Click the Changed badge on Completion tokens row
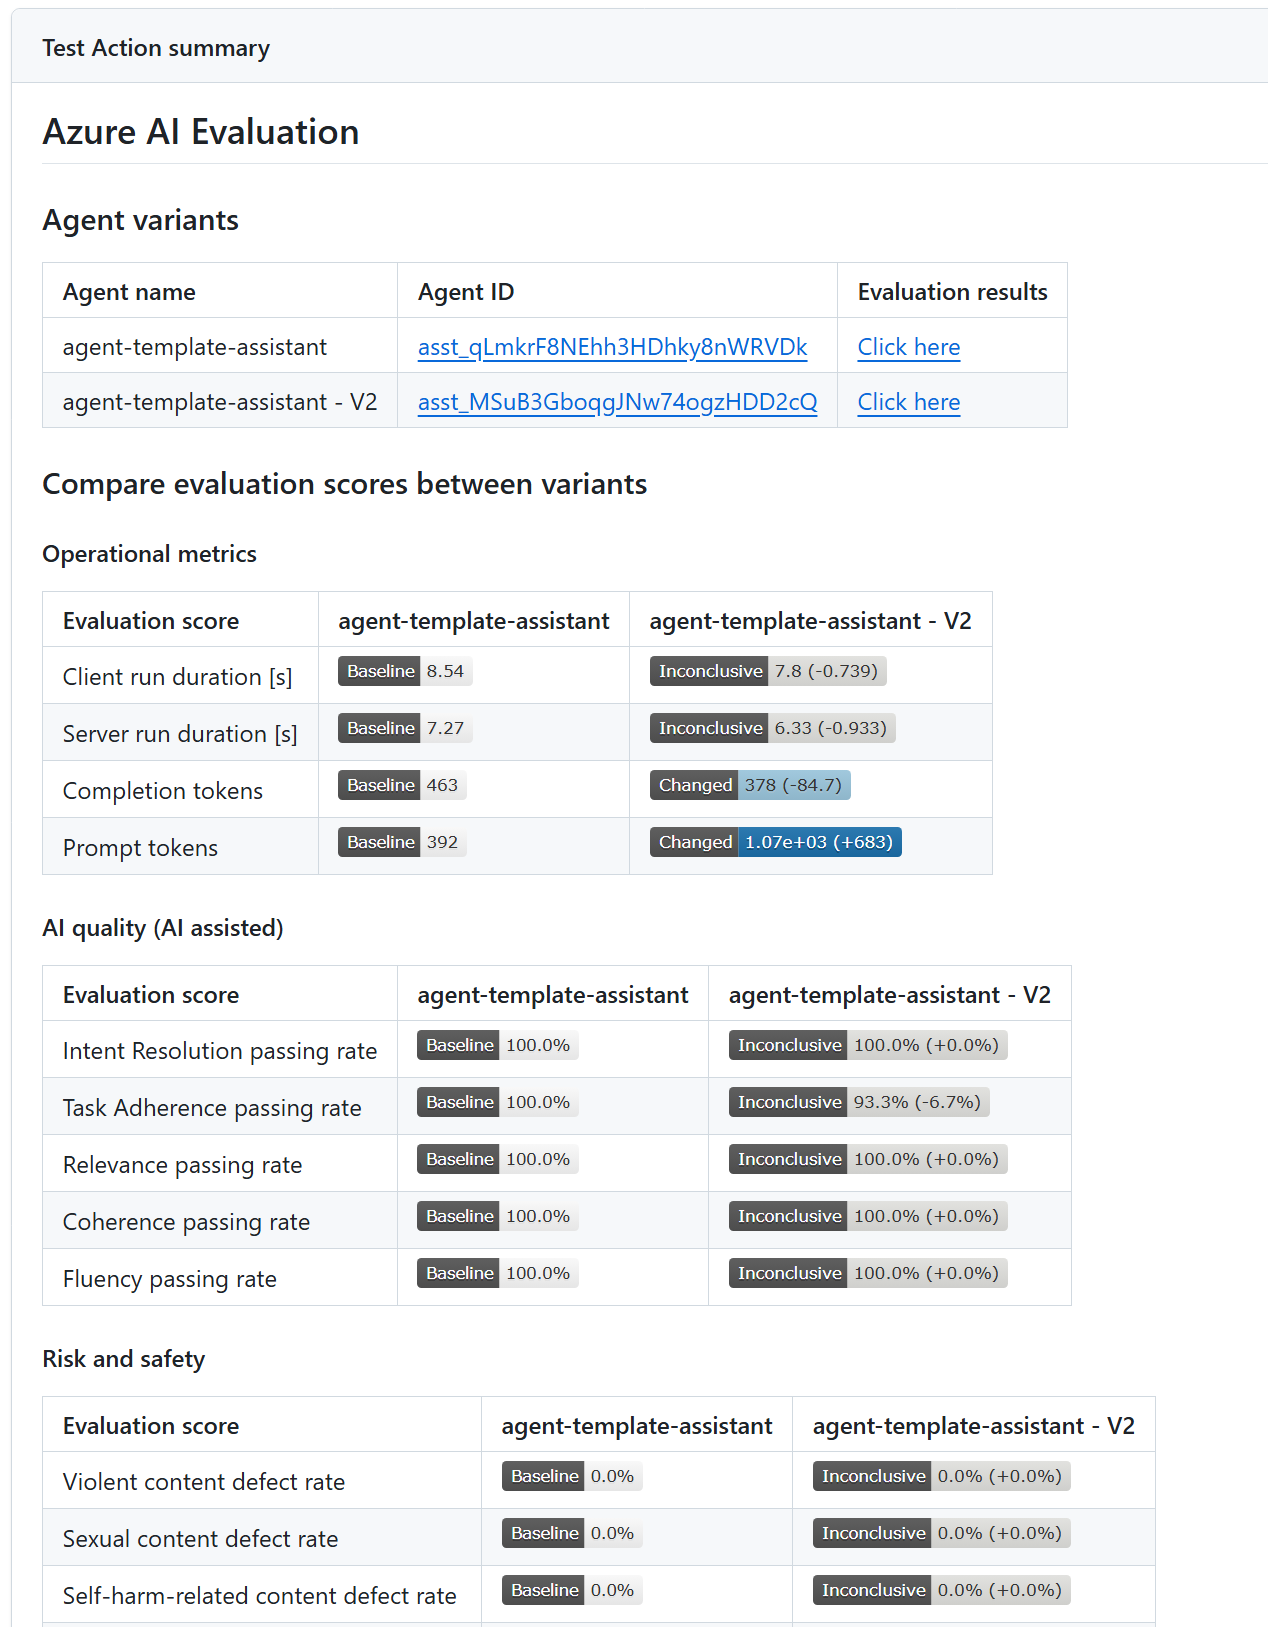 695,785
